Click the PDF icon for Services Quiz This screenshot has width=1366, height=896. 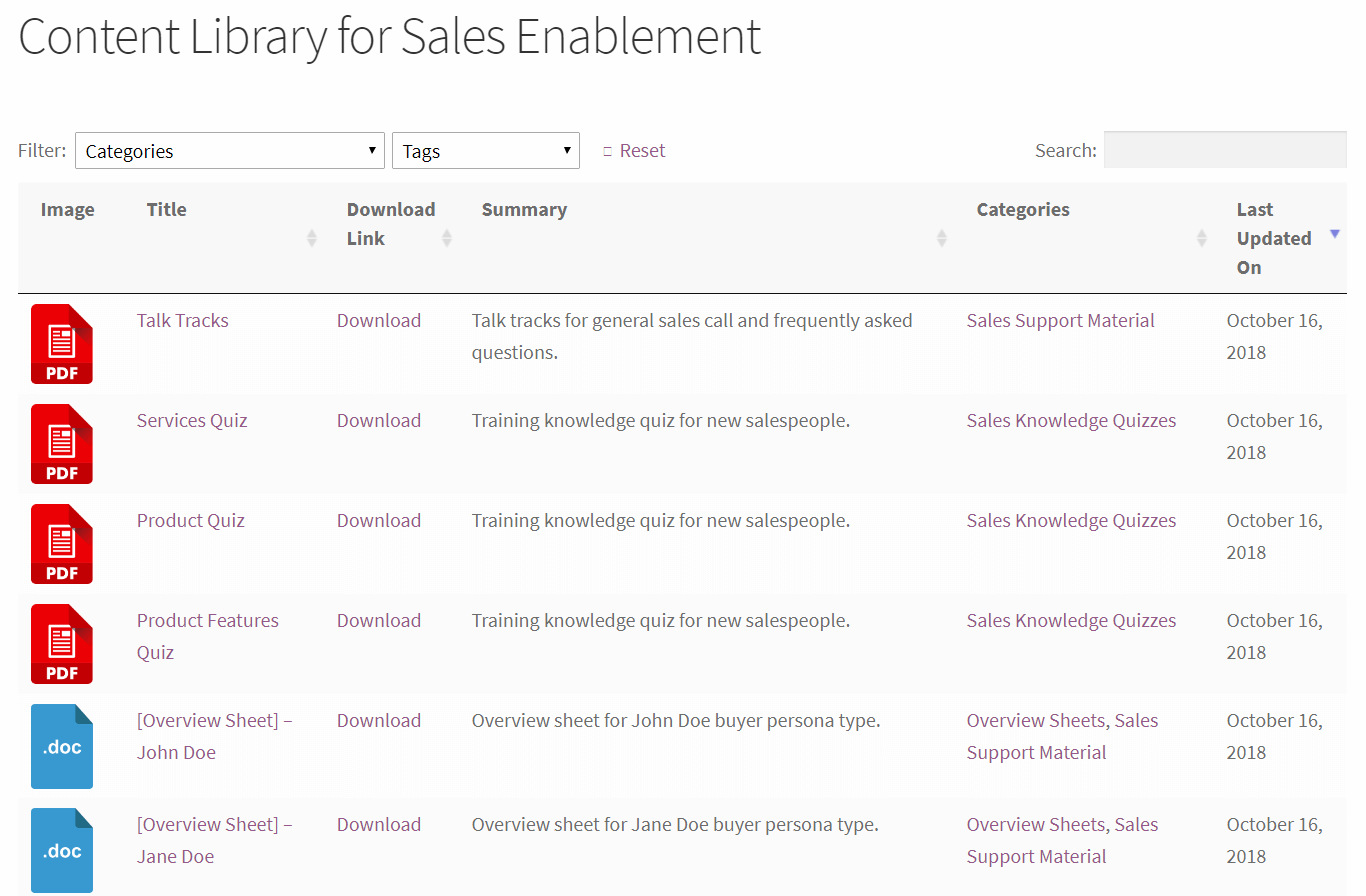[x=61, y=444]
